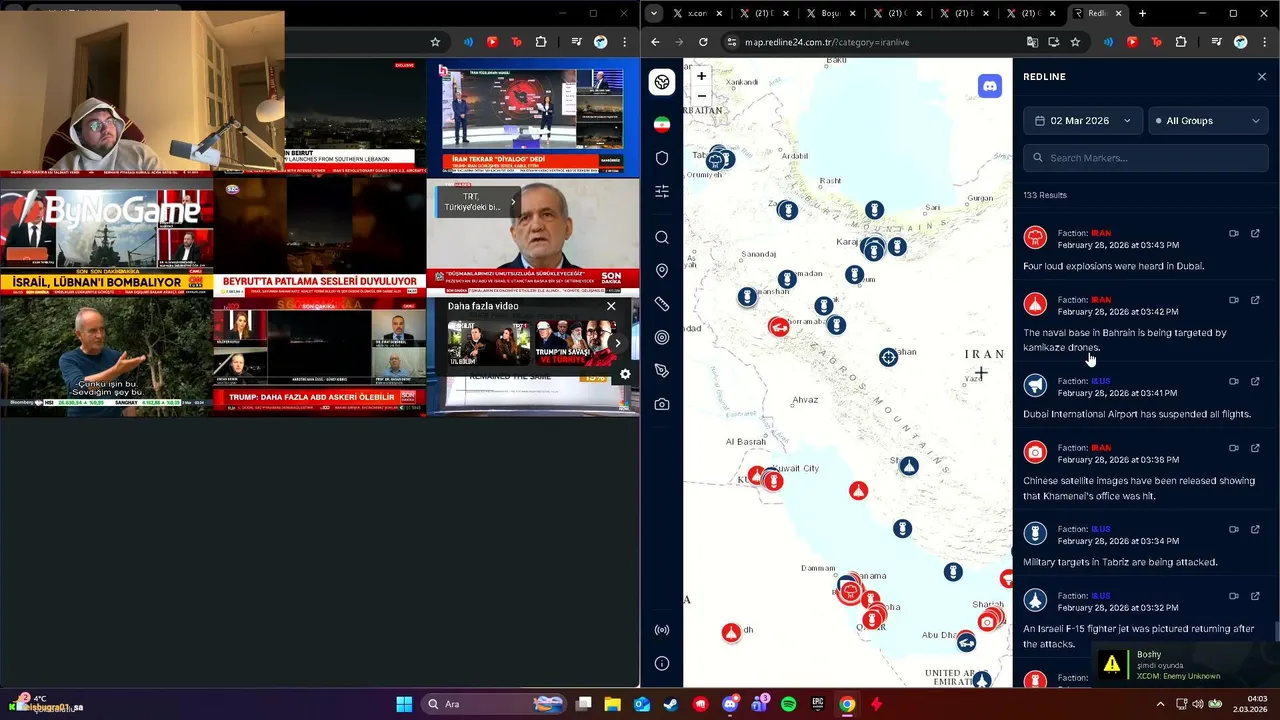This screenshot has width=1280, height=720.
Task: Open the media control icon in right Chrome
Action: [x=1217, y=42]
